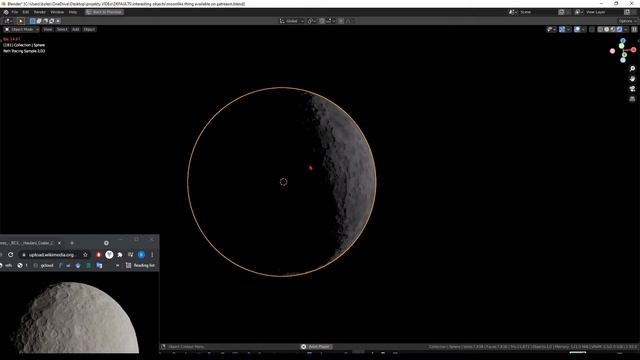
Task: Switch to rendered viewport shading
Action: click(619, 29)
